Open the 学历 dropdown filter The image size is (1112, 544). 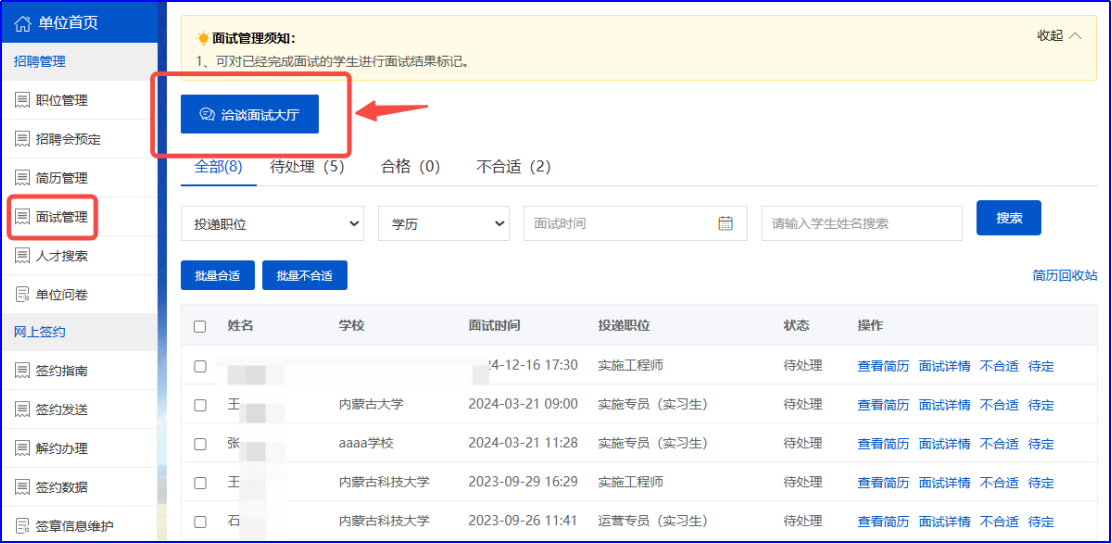tap(444, 224)
